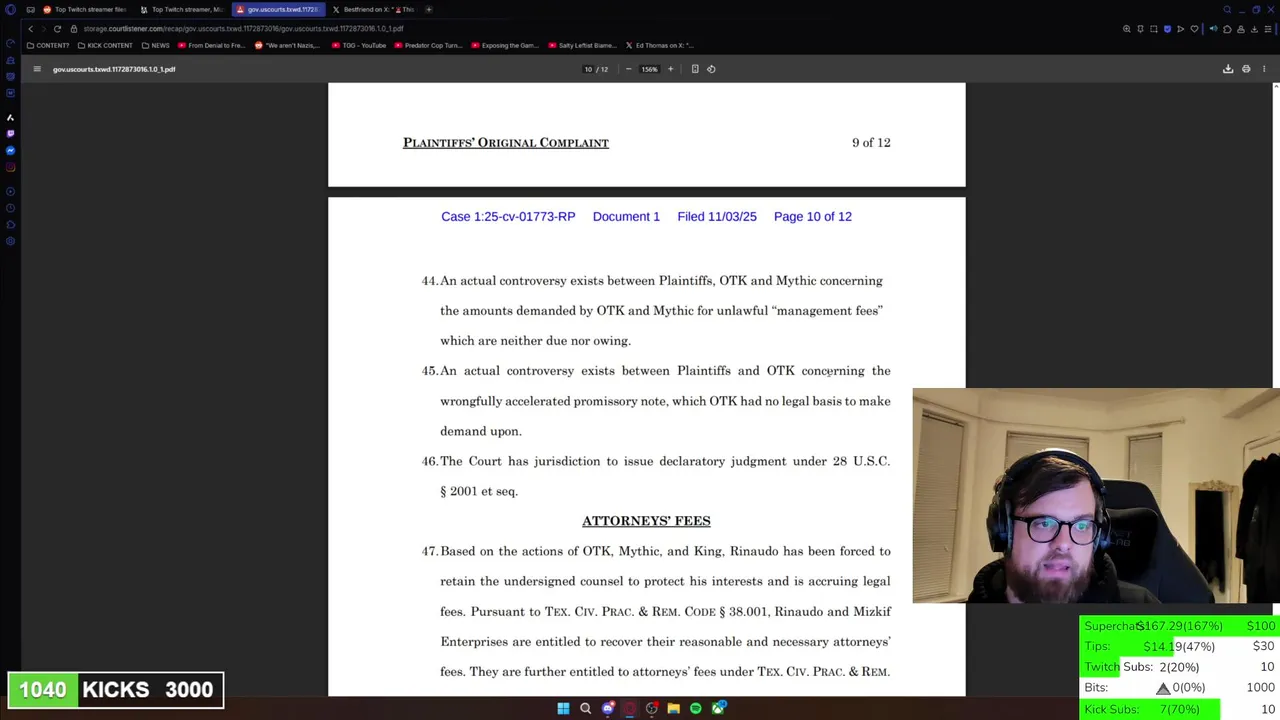Open Spotify from the taskbar
This screenshot has width=1280, height=720.
click(696, 708)
